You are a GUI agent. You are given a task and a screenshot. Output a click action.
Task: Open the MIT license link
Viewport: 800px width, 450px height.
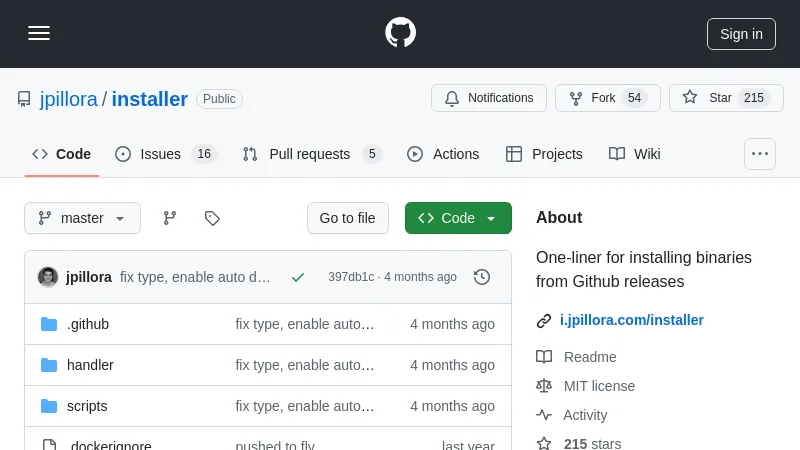pyautogui.click(x=599, y=386)
